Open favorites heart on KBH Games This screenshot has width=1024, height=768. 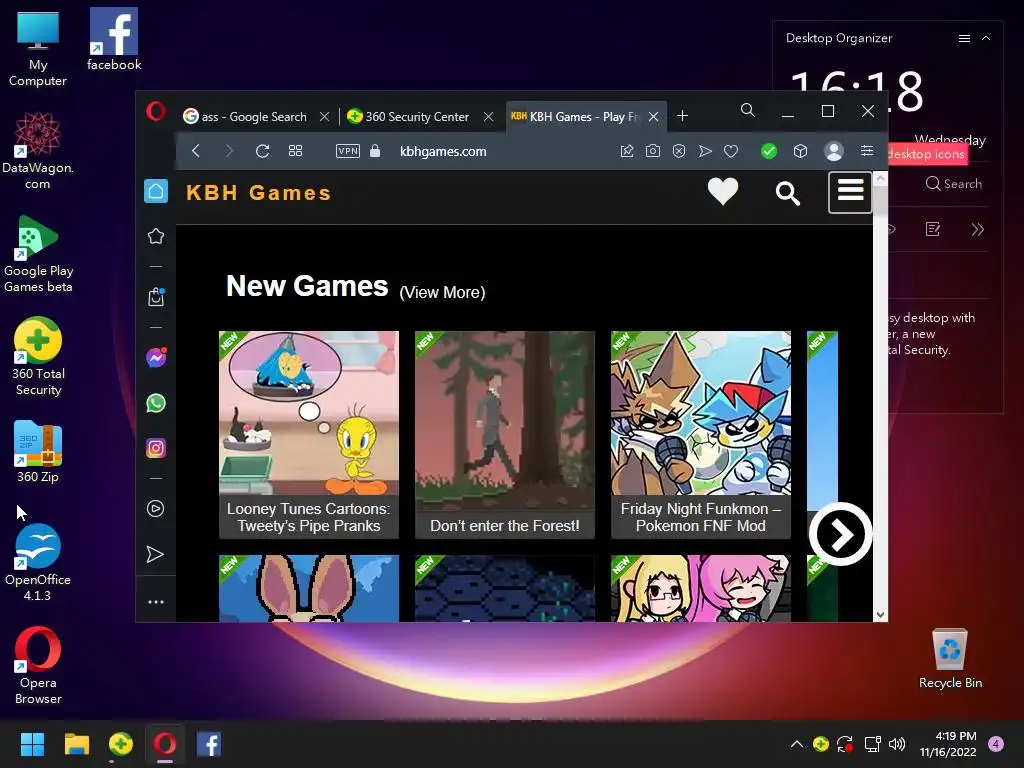(x=723, y=192)
